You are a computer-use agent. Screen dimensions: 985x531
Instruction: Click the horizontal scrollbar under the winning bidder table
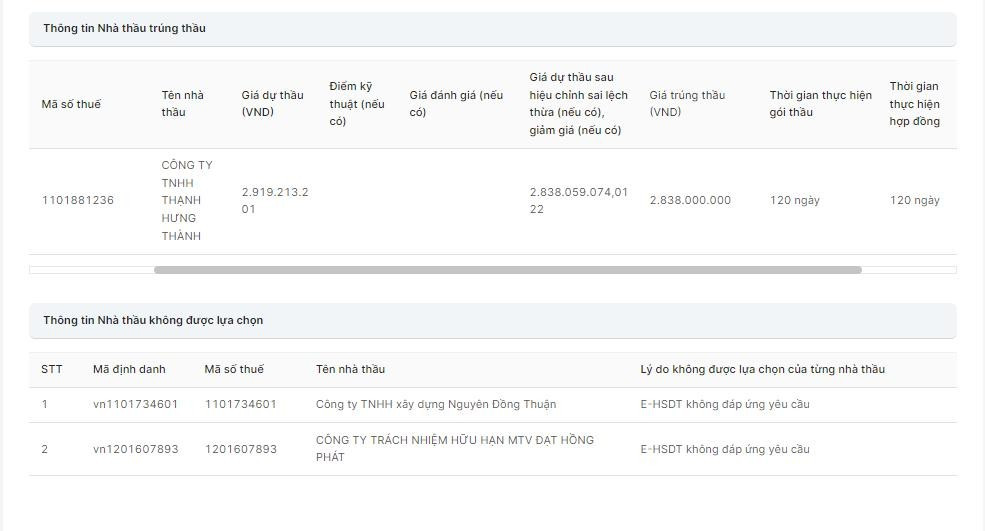(x=507, y=270)
